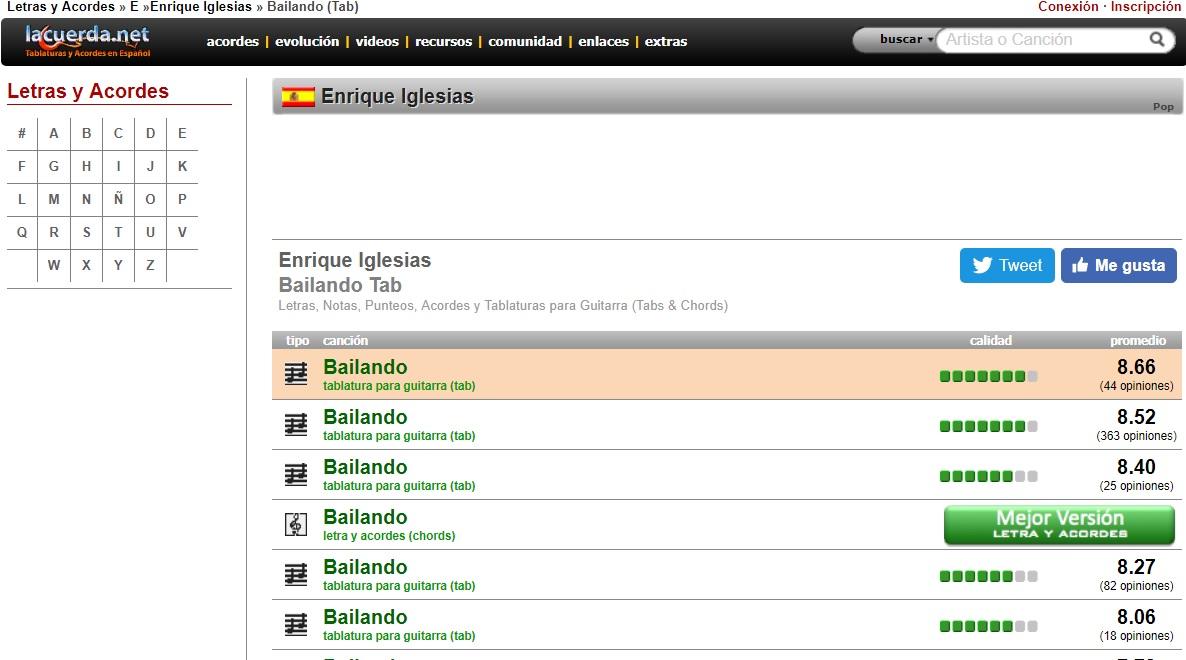1186x660 pixels.
Task: Click the tab icon of the 8.66 Bailando row
Action: pos(296,374)
